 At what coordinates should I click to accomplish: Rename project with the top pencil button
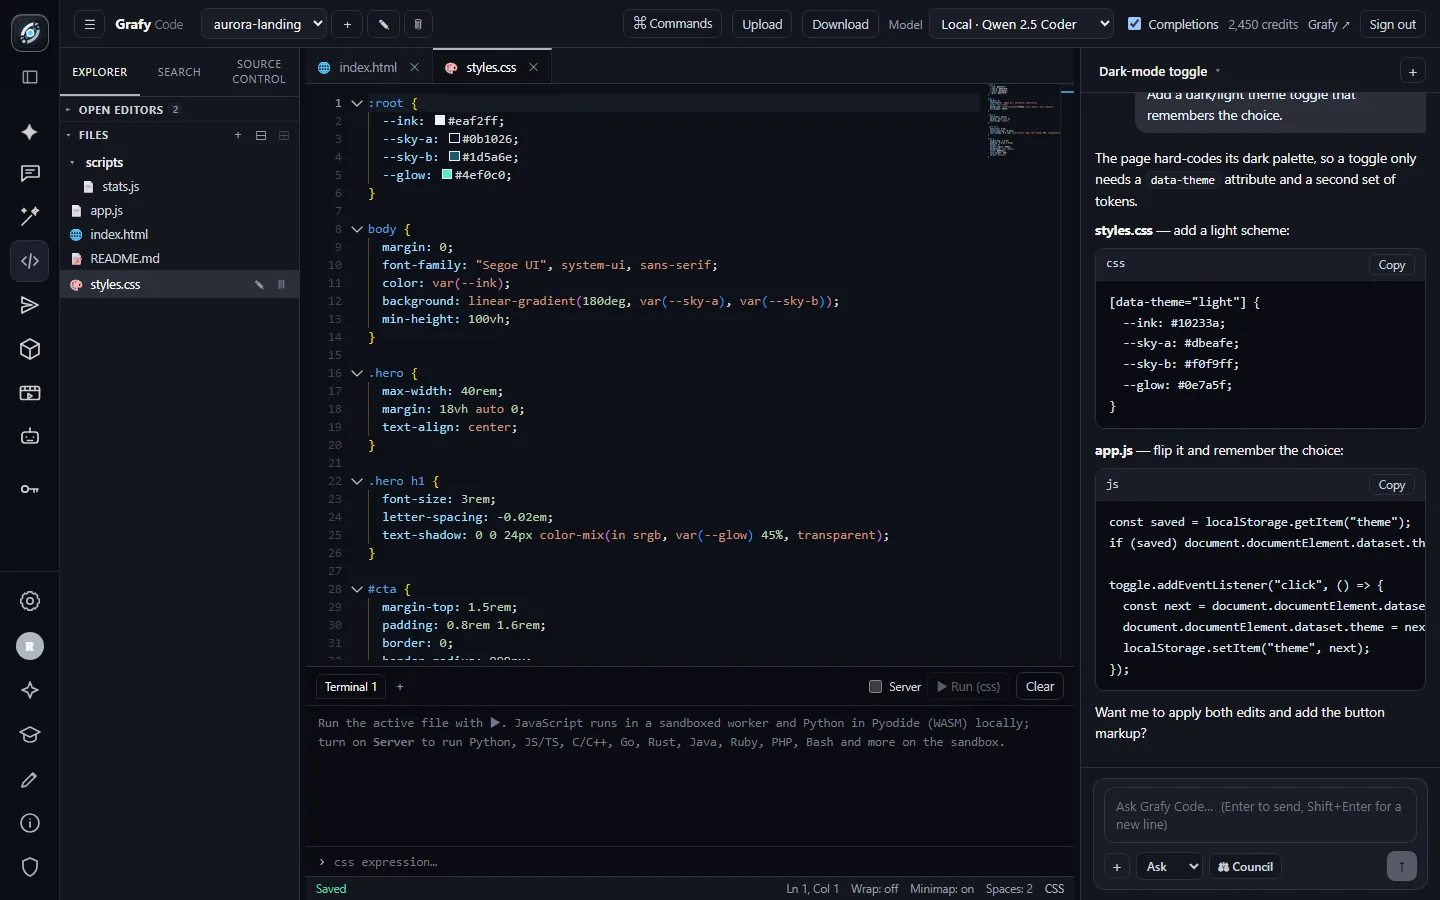[x=383, y=24]
